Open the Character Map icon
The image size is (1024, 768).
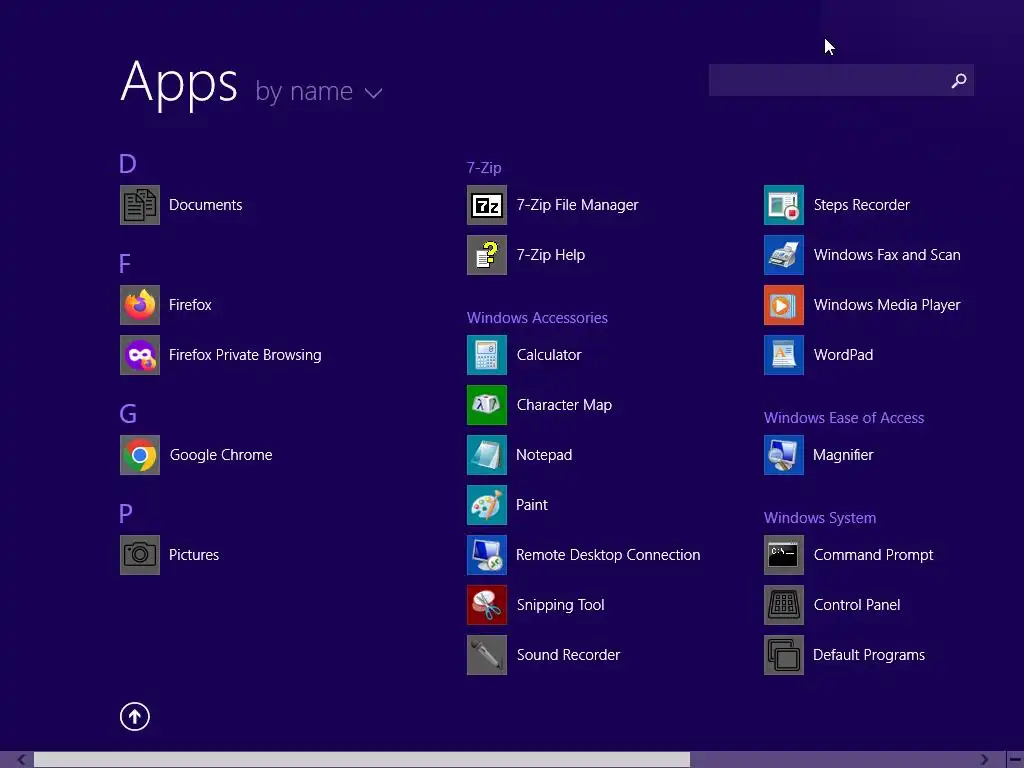[x=487, y=405]
